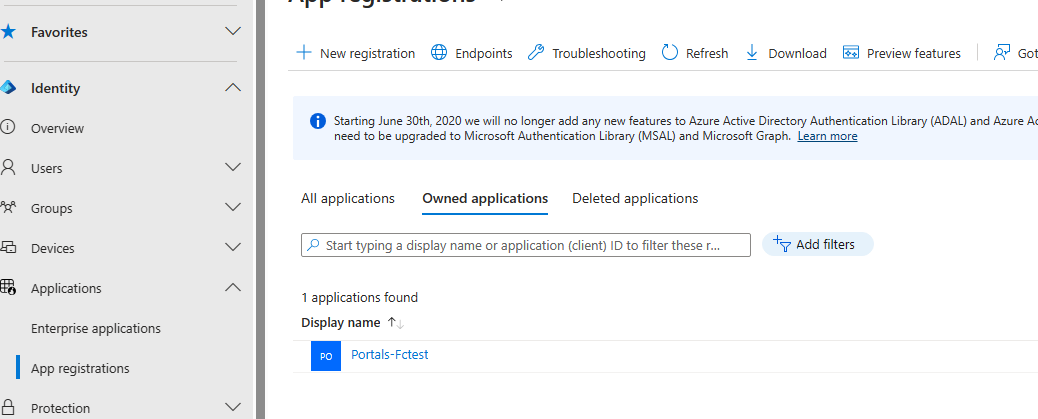Screen dimensions: 1038x419
Task: Click the Preview features icon
Action: (851, 53)
